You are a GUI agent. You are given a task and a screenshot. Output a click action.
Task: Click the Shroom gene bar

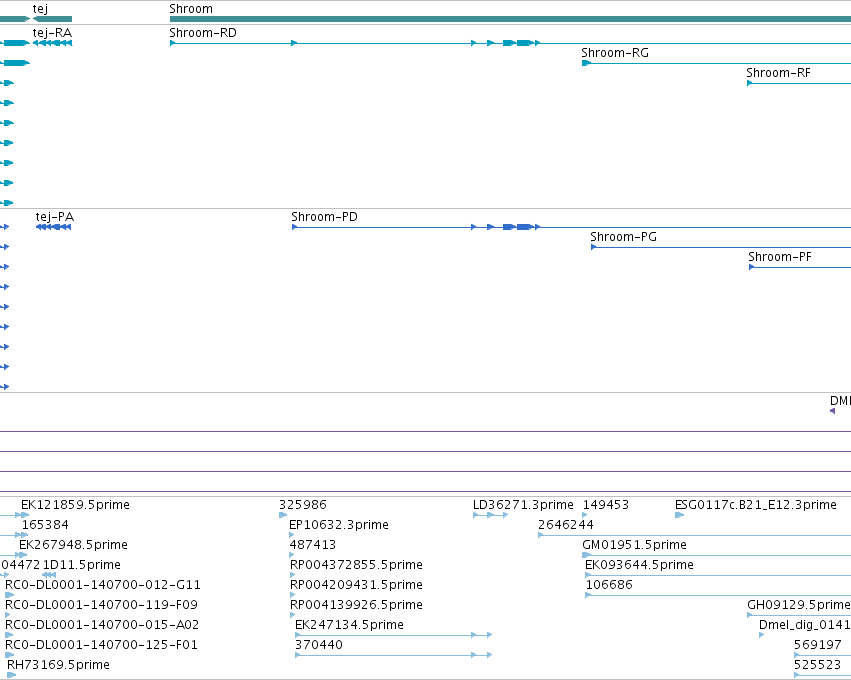(510, 19)
